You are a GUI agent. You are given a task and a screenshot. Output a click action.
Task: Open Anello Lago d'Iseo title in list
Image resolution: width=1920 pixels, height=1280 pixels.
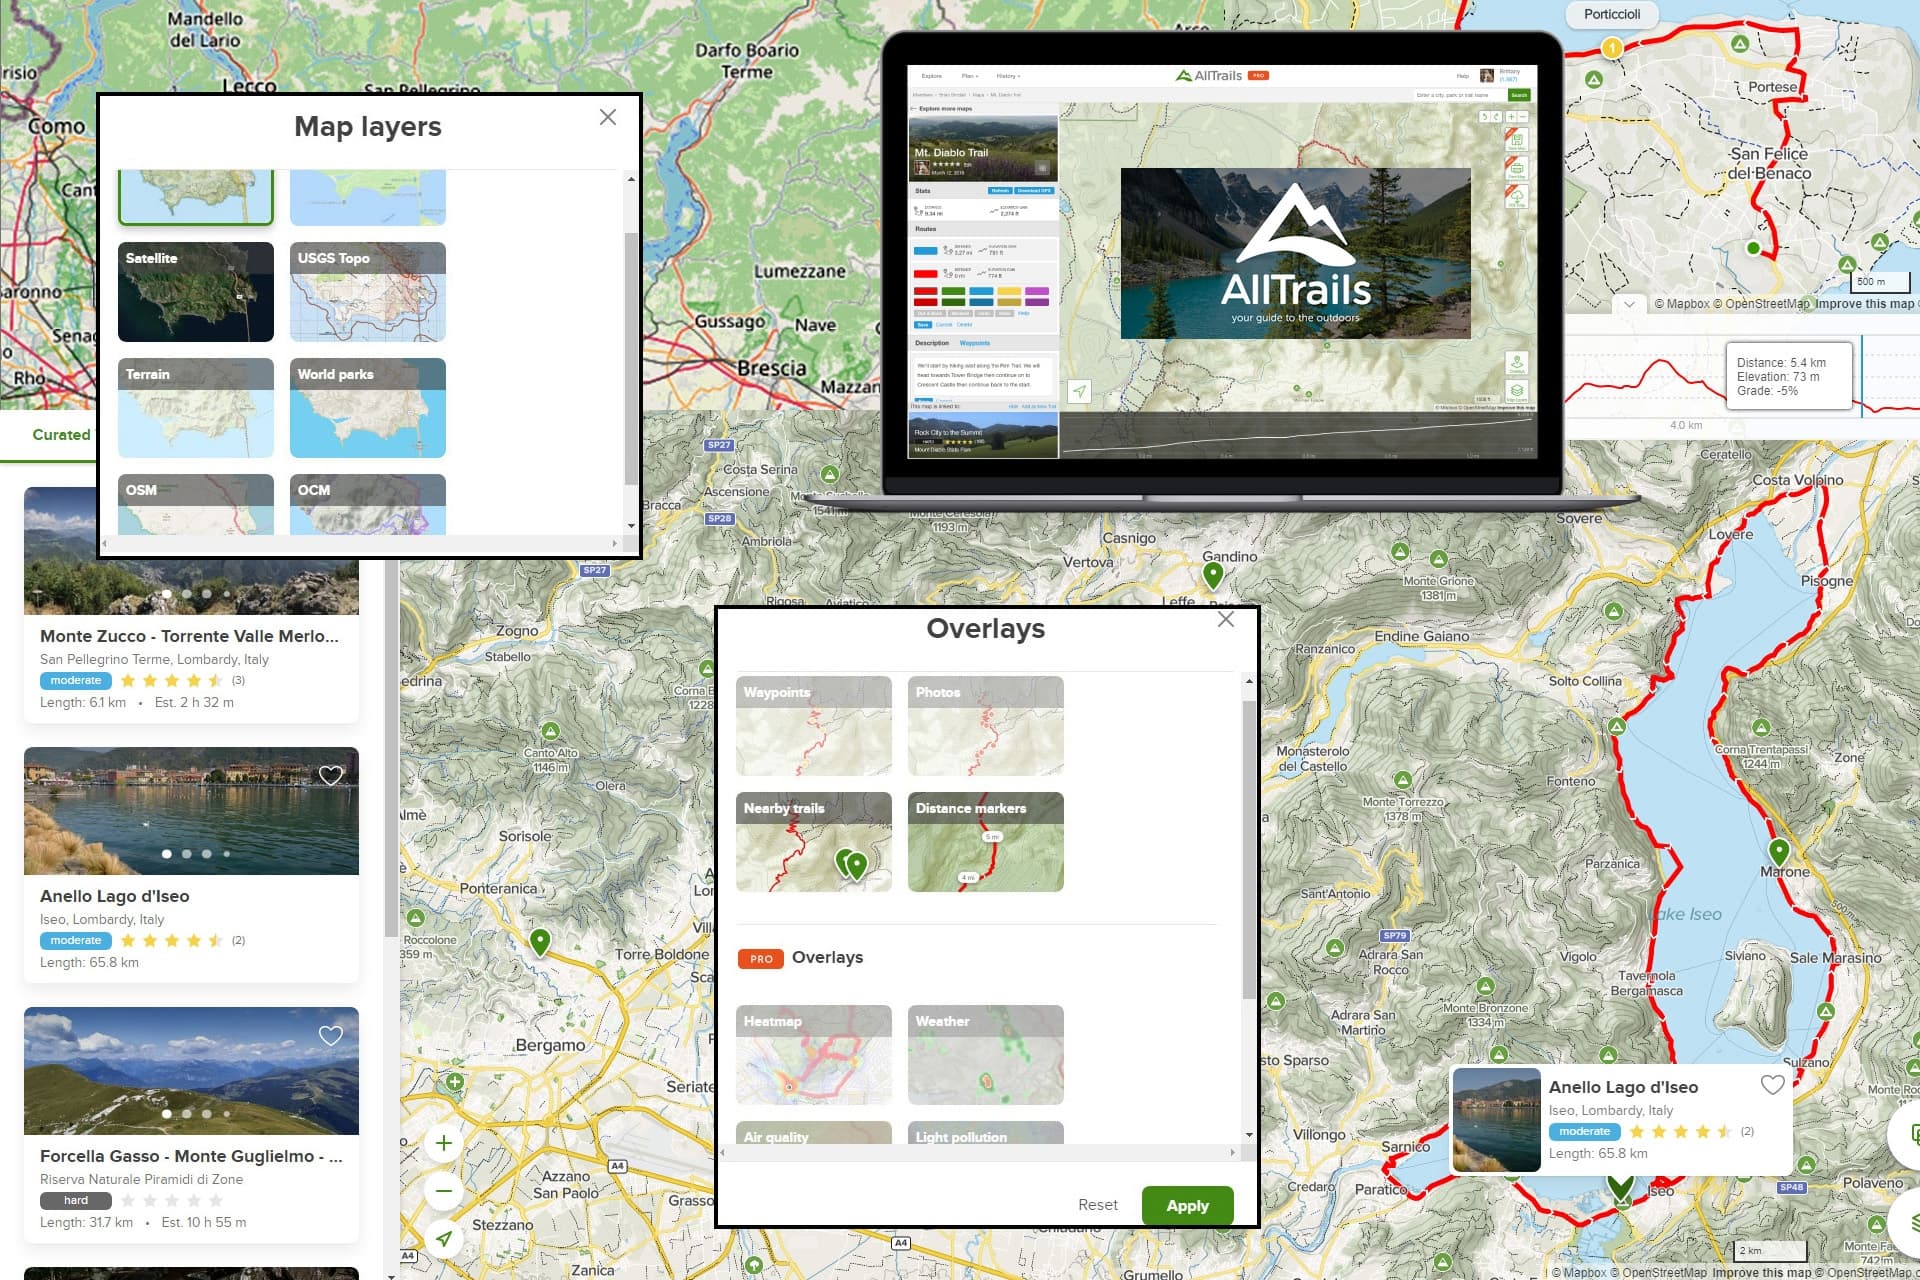(x=114, y=896)
